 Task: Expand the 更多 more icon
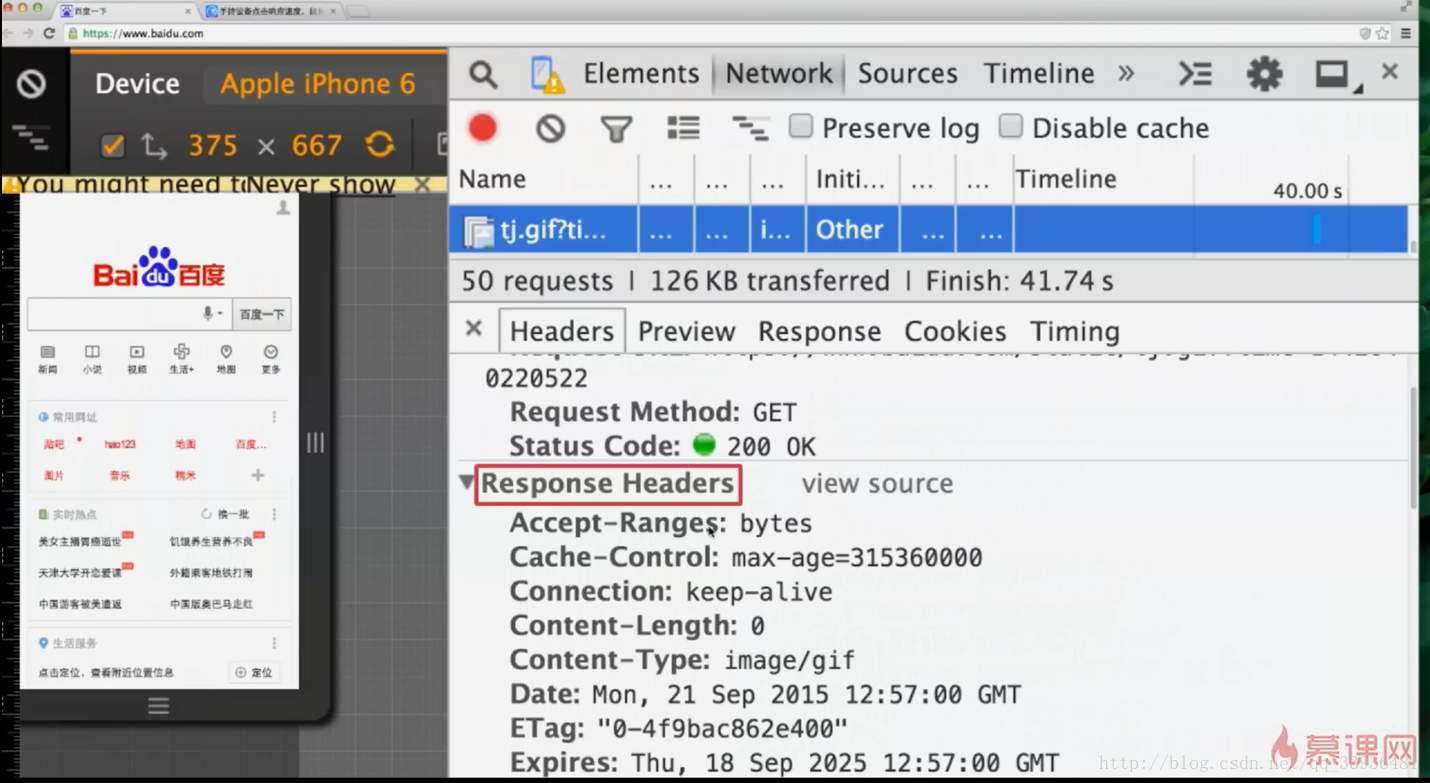[x=271, y=359]
